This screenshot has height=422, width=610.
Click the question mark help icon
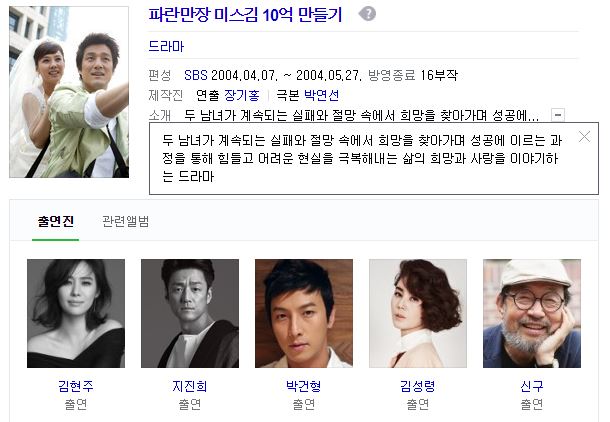(367, 14)
